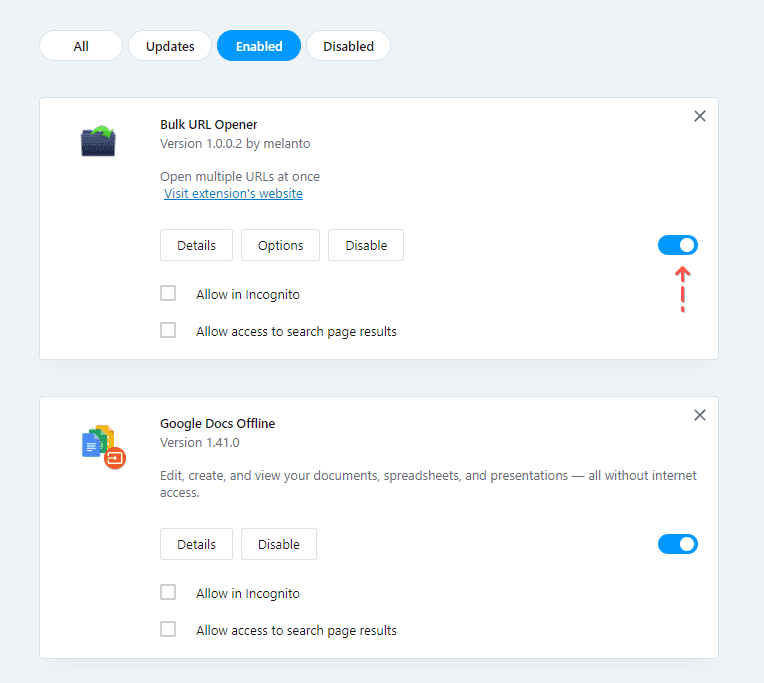
Task: Open Details for Google Docs Offline
Action: tap(196, 544)
